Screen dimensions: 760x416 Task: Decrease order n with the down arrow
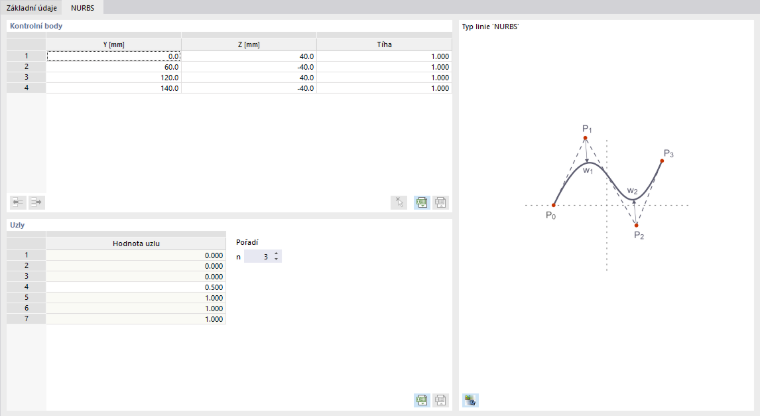276,259
